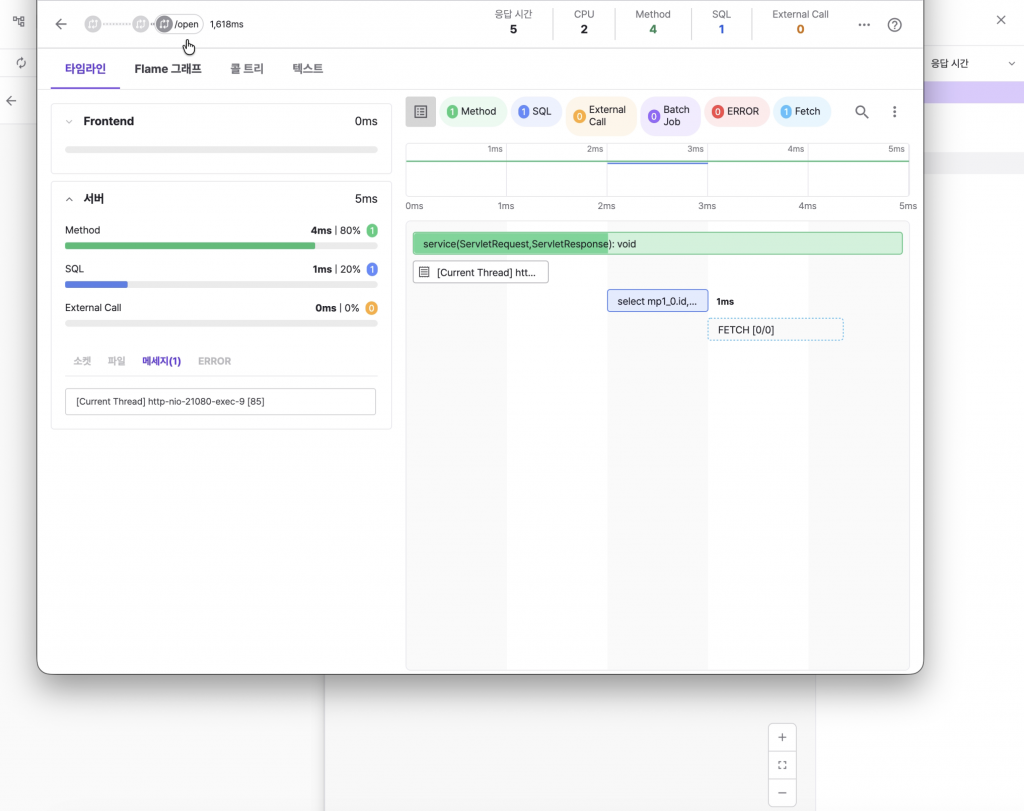The height and width of the screenshot is (811, 1024).
Task: Toggle the Method filter chip
Action: tap(471, 112)
